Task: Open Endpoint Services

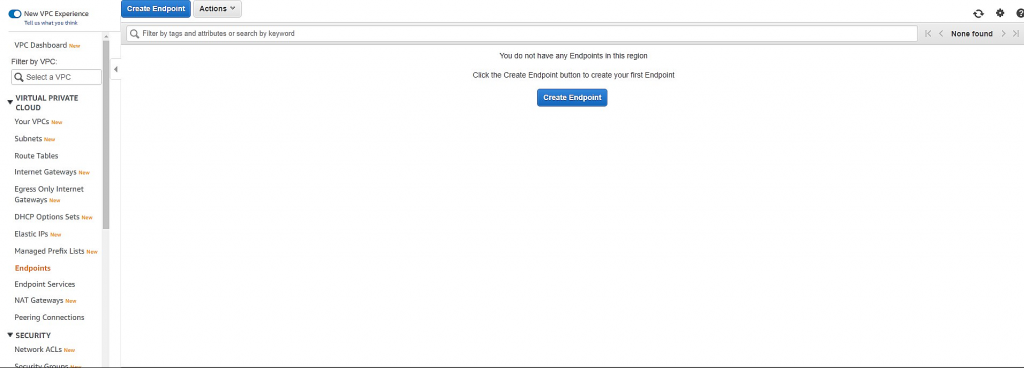Action: (x=44, y=284)
